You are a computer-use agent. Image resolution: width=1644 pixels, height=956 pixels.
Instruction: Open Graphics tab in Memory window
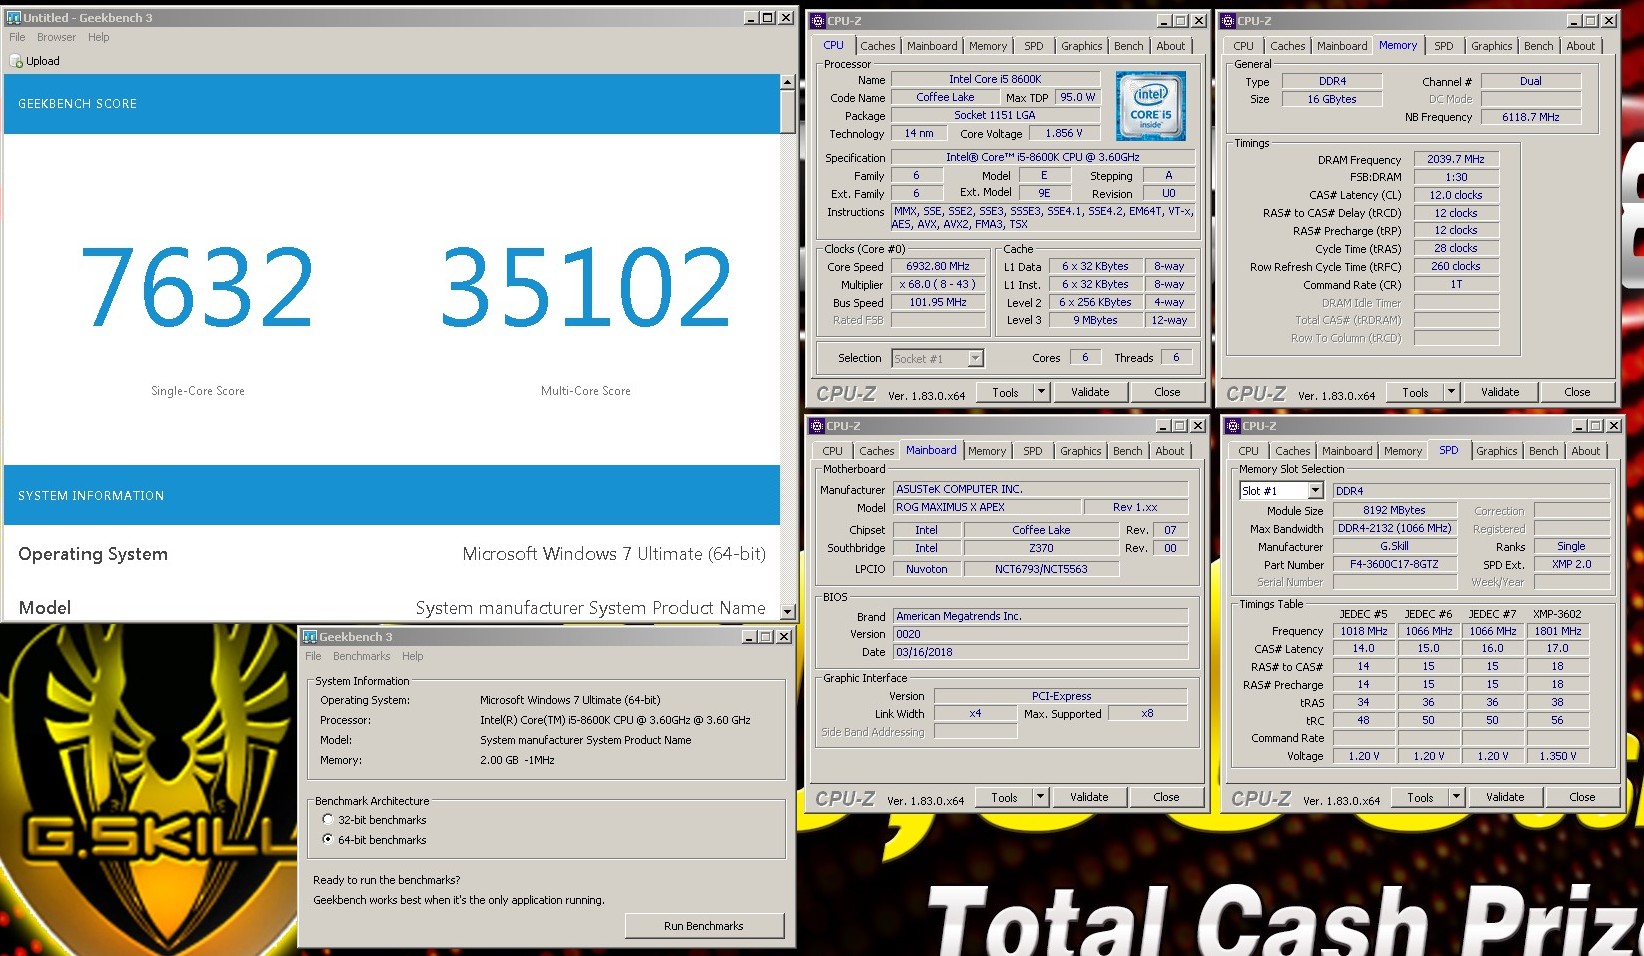[x=1491, y=46]
